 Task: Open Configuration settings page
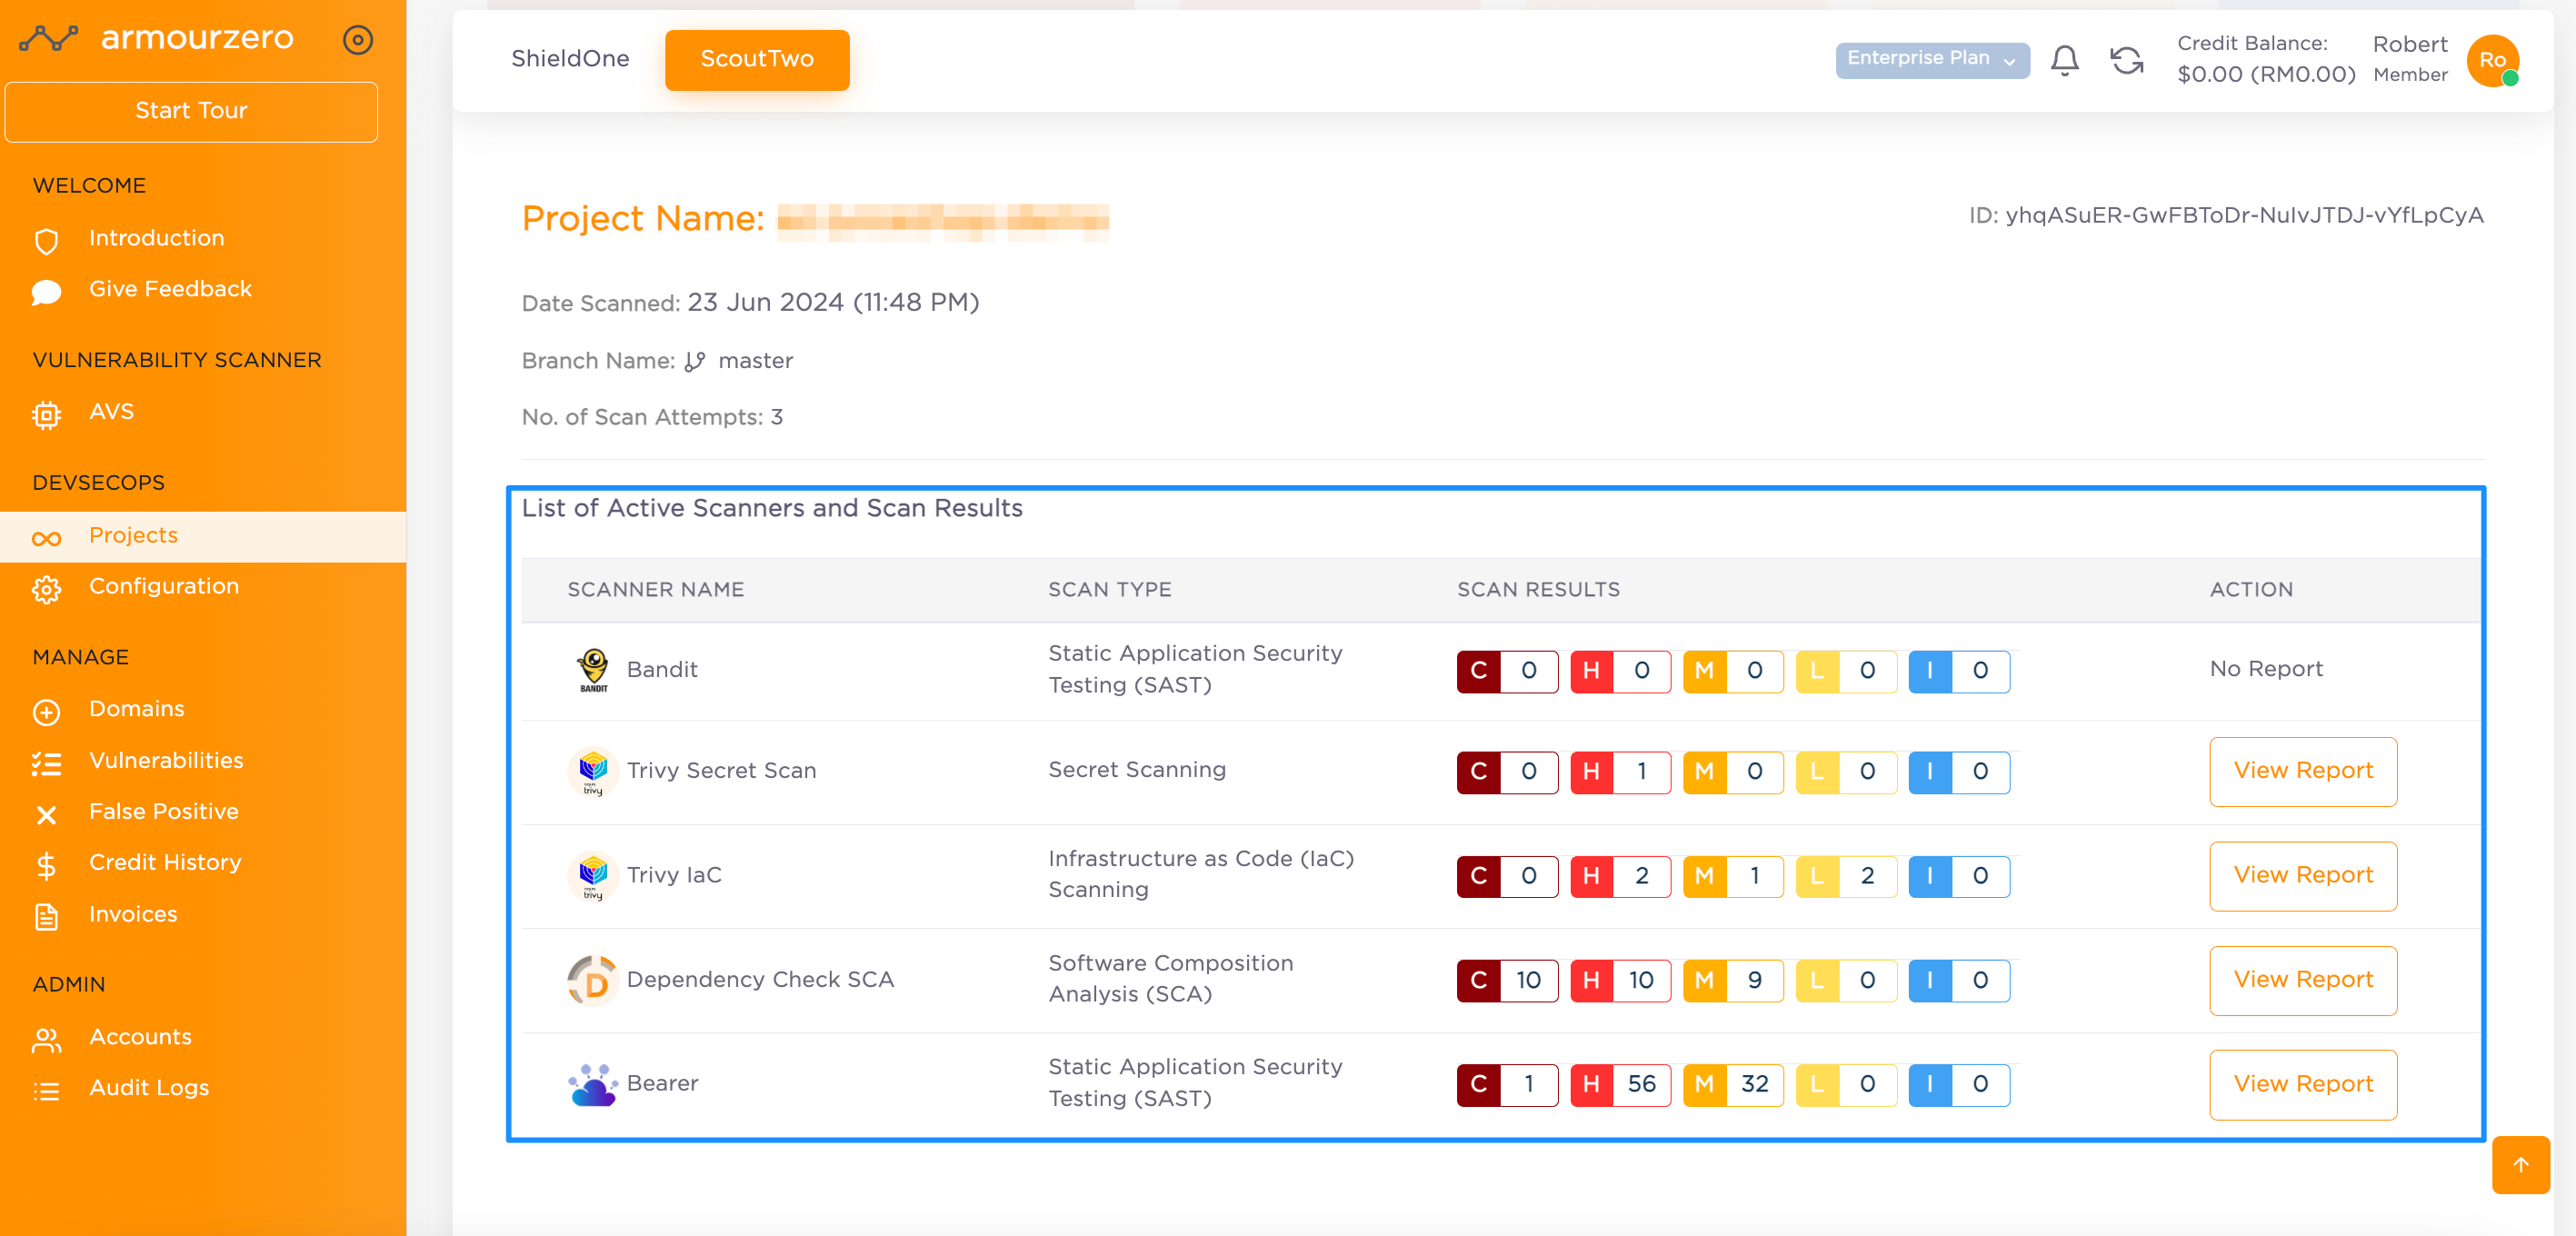164,586
